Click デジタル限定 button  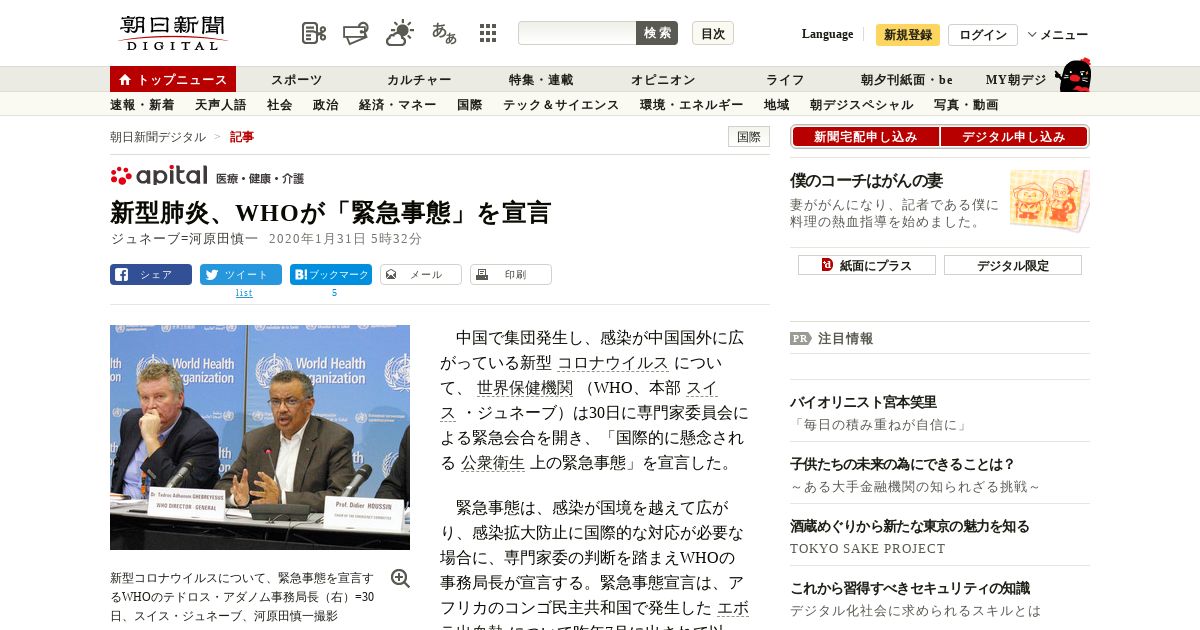tap(1013, 265)
